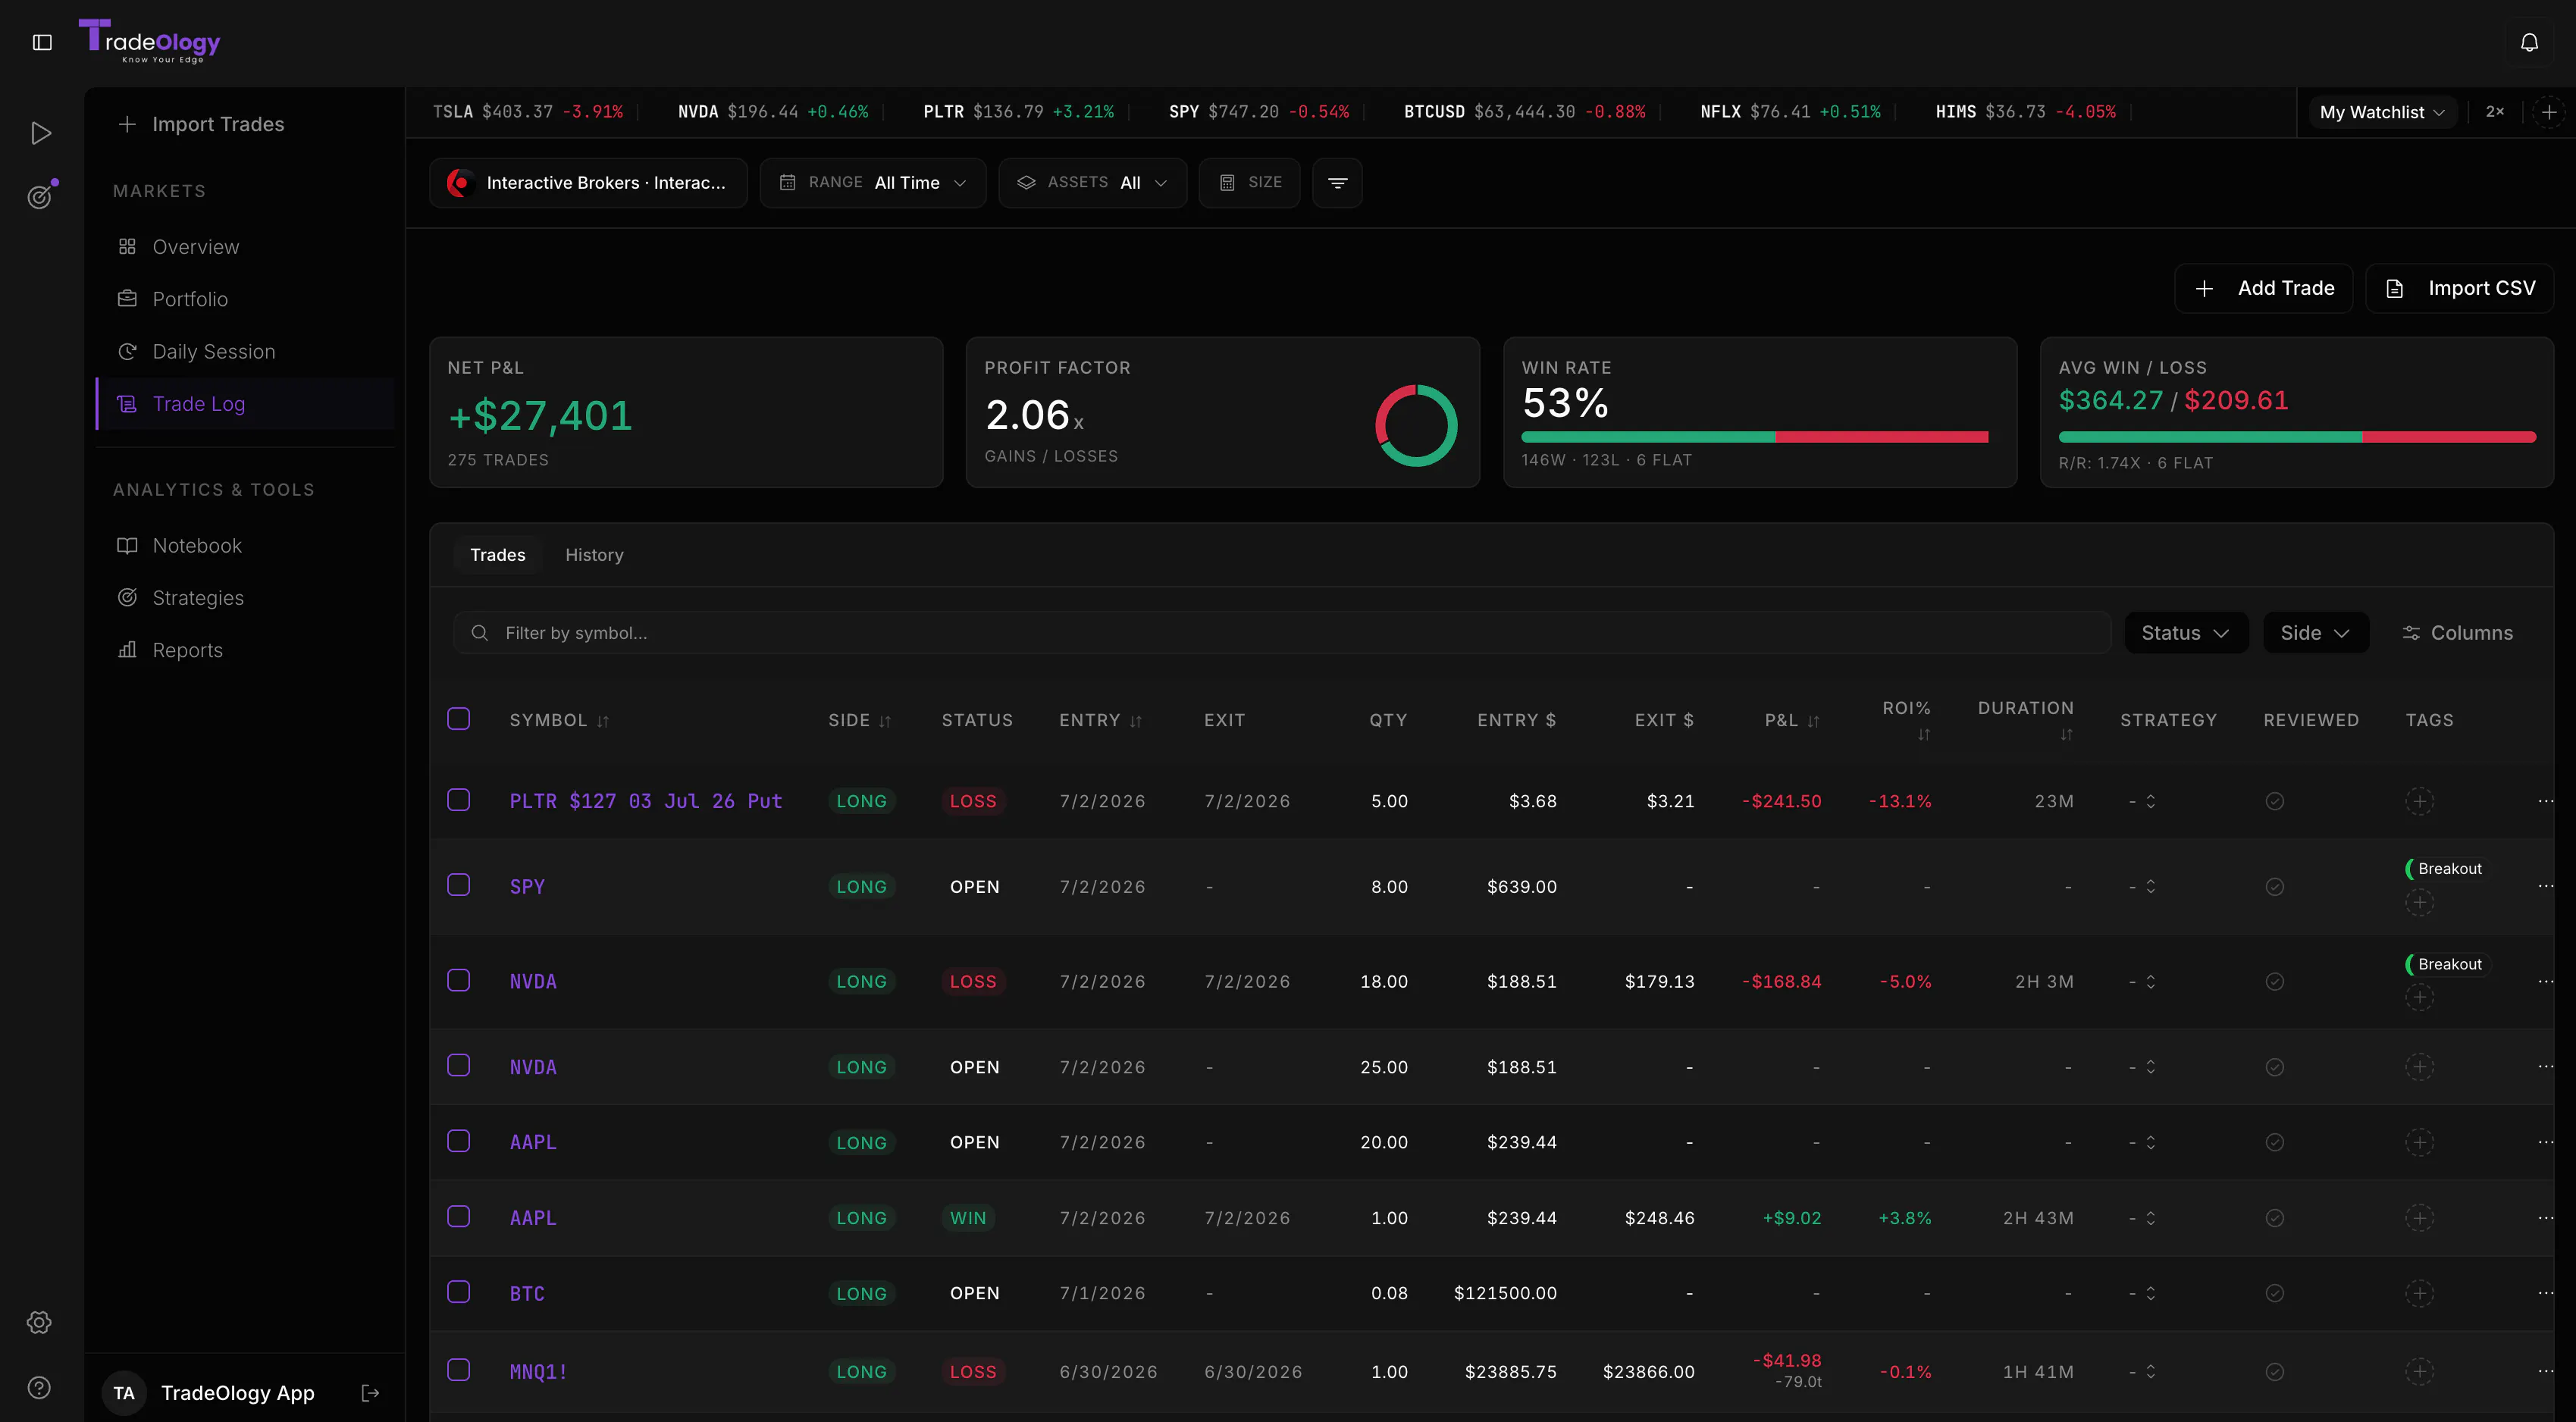Add a tag to PLTR put trade
Screen dimensions: 2576x1422
(x=2419, y=801)
